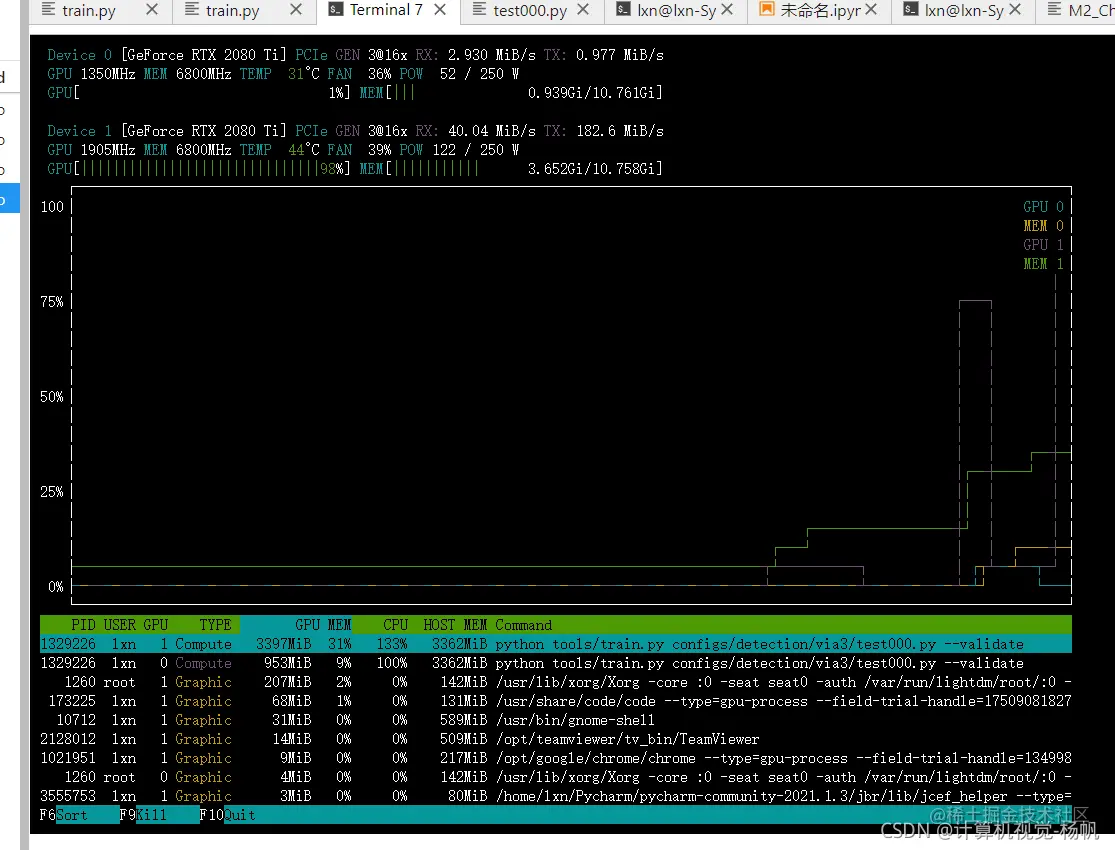Select the Xorg process row using 207MiB
1115x850 pixels.
(x=555, y=683)
